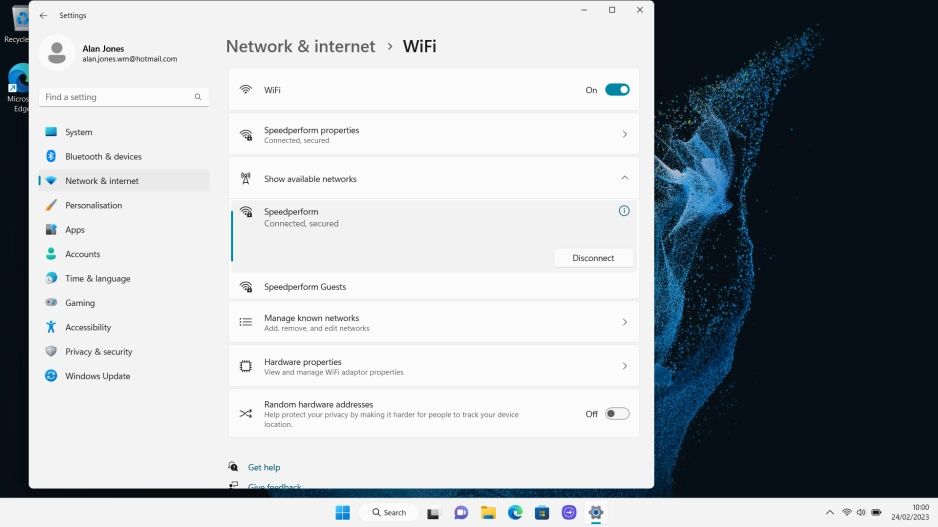Open the Windows Start menu
The height and width of the screenshot is (527, 938).
[342, 512]
